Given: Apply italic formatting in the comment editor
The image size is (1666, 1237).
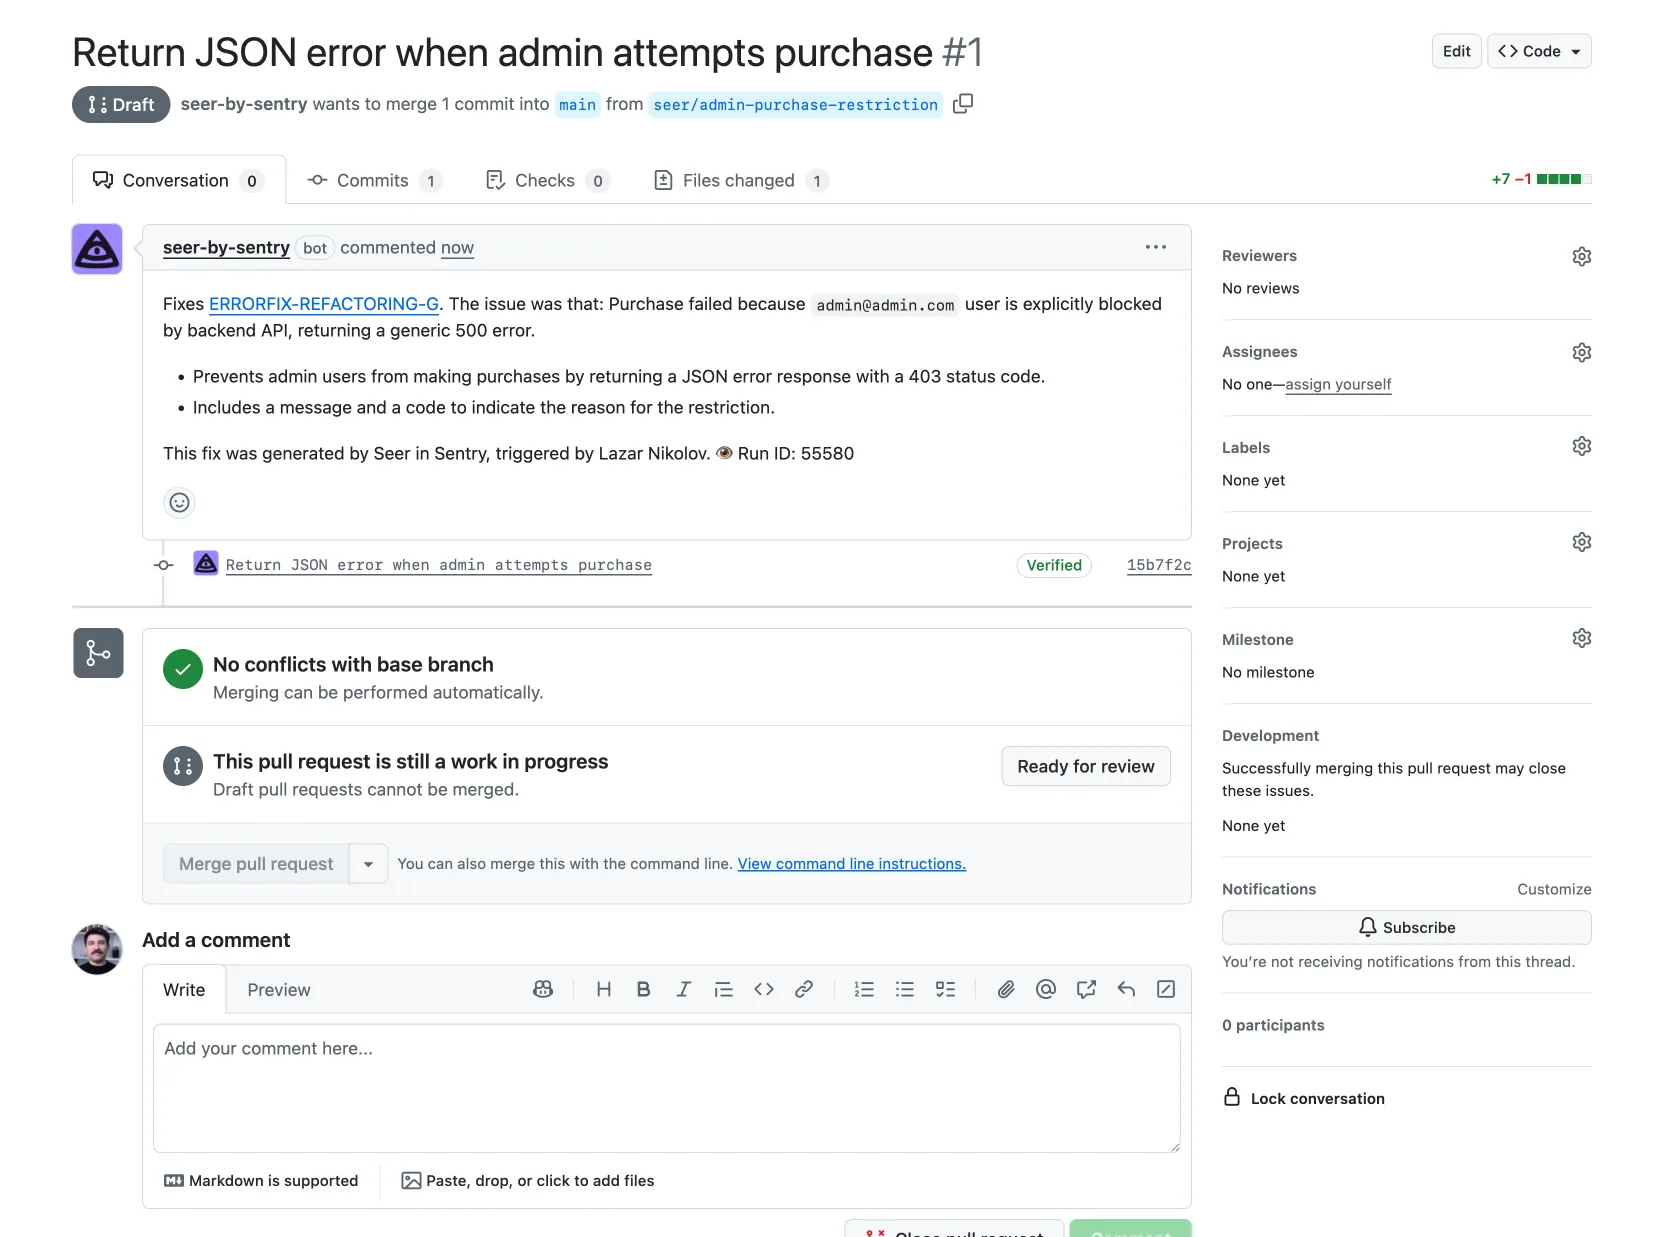Looking at the screenshot, I should (x=683, y=989).
